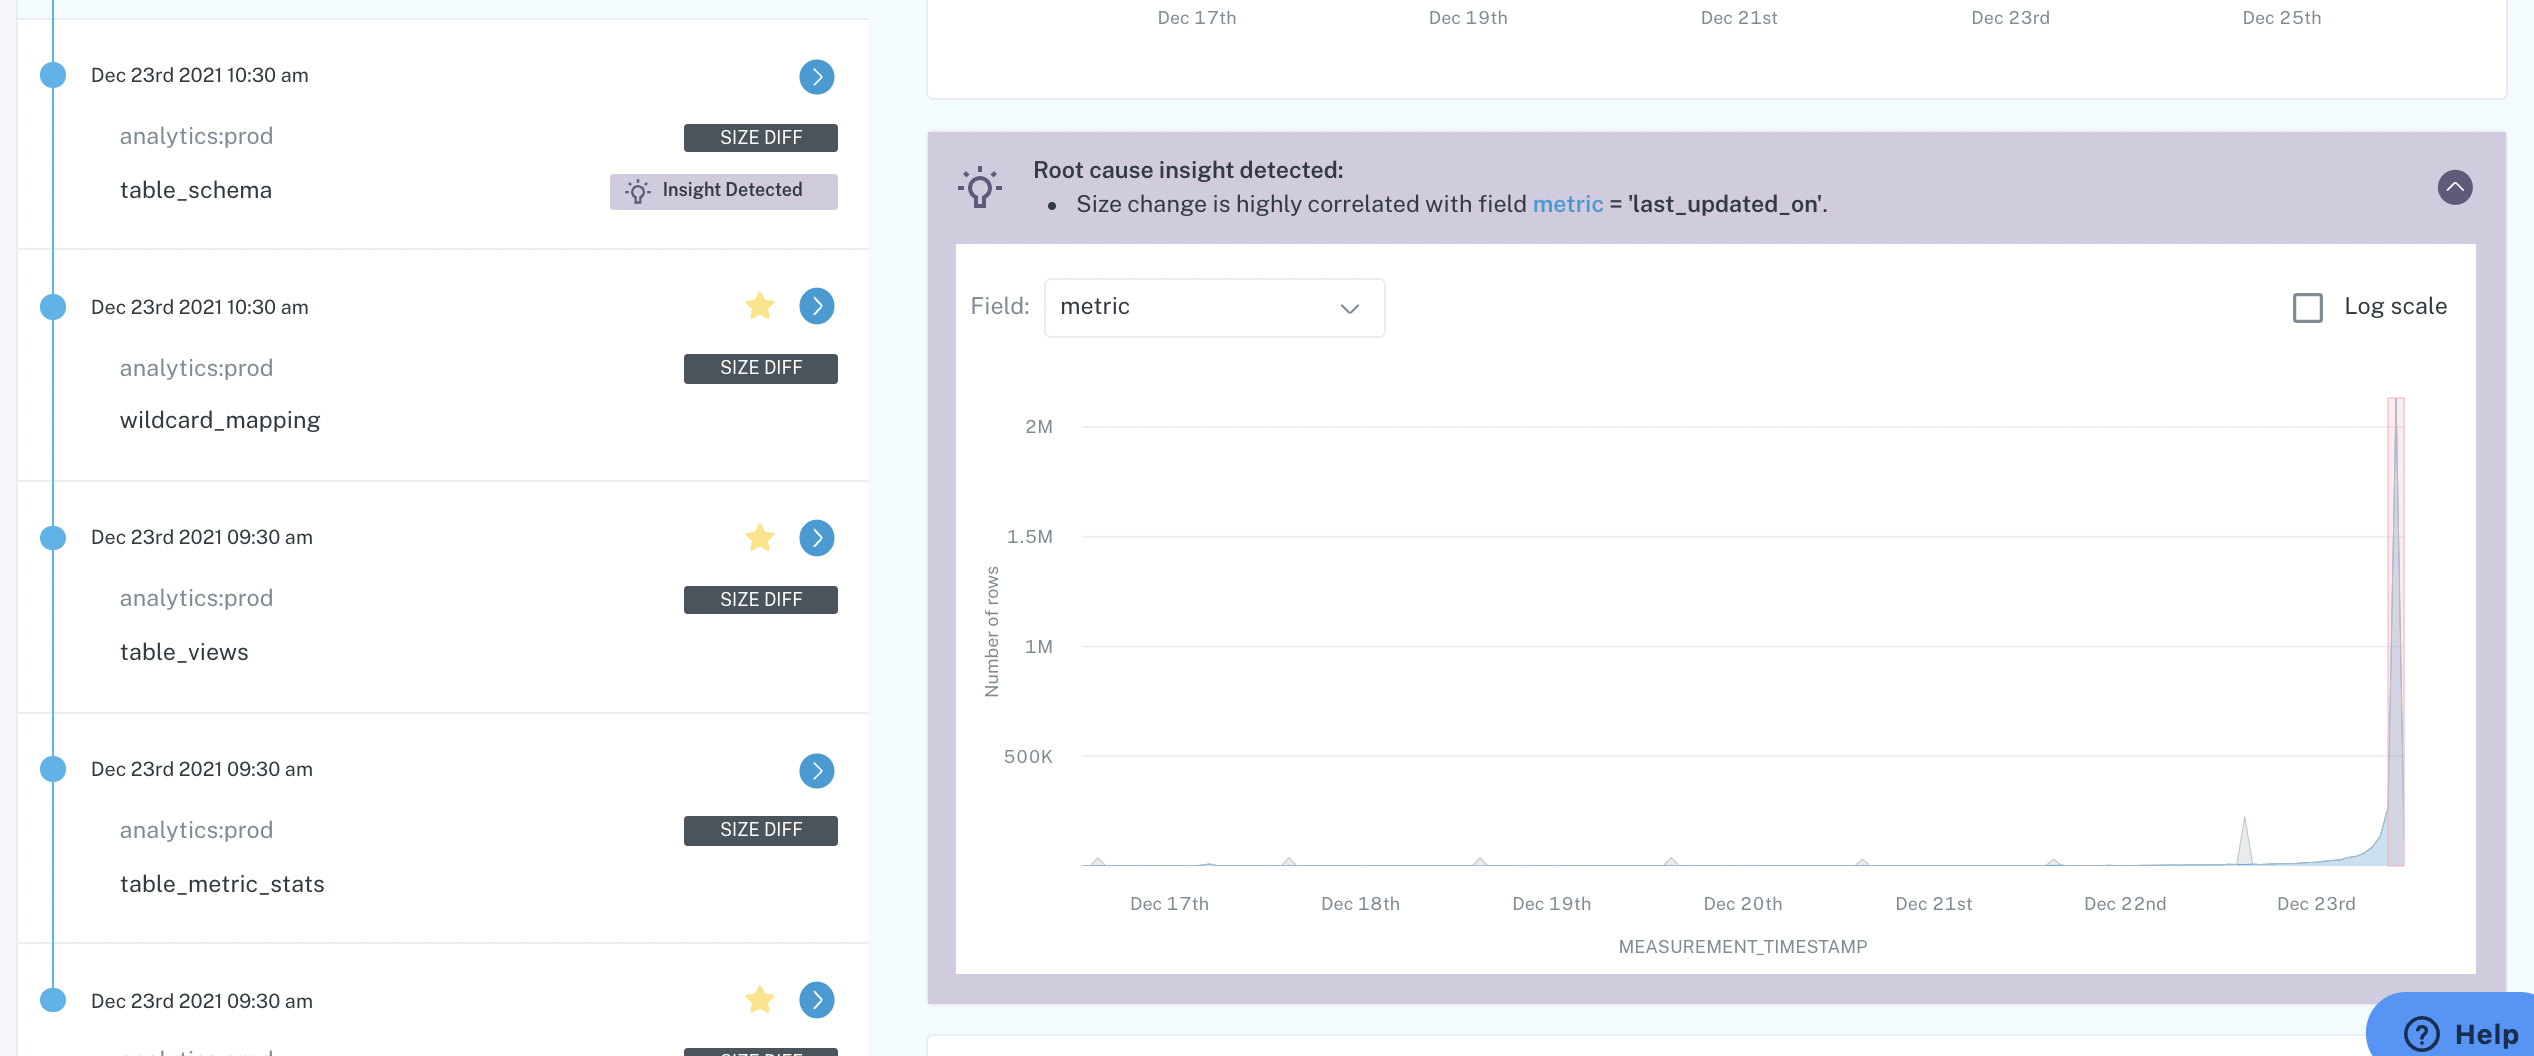2534x1056 pixels.
Task: Click the MEASUREMENT_TIMESTAMP axis label
Action: [x=1743, y=946]
